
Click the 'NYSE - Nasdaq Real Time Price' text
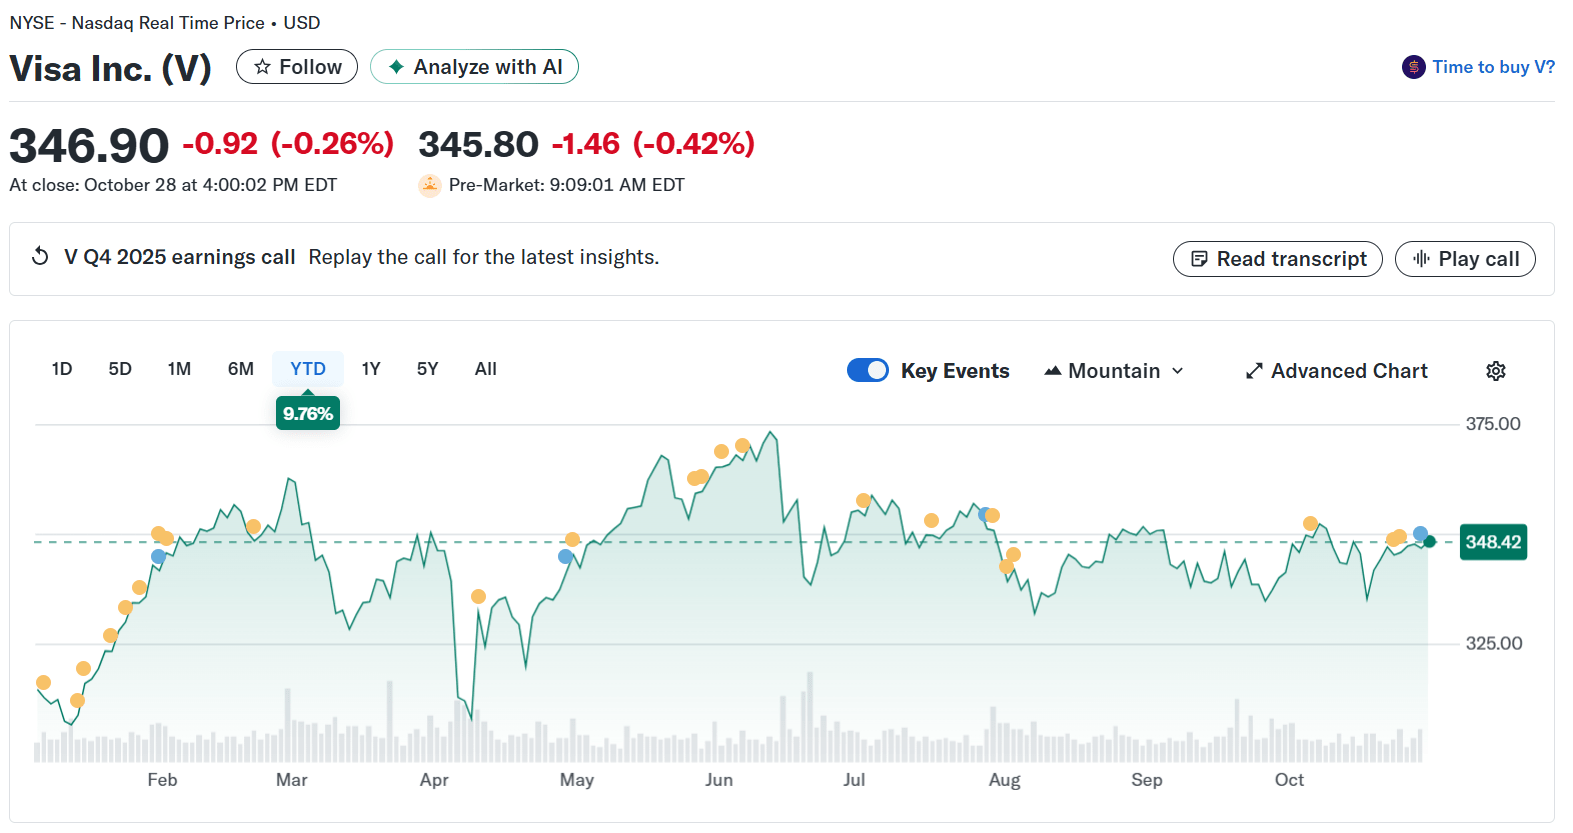[x=137, y=22]
